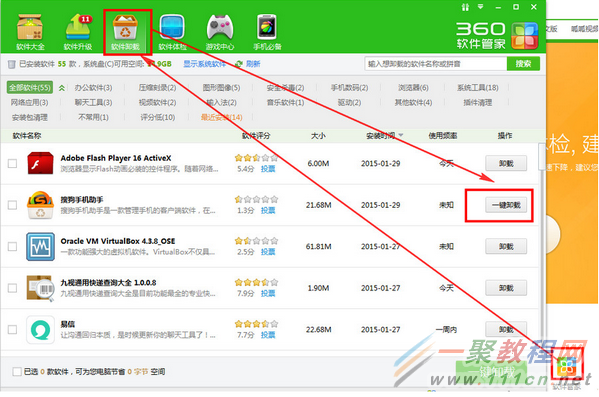Click the green 刷新 refresh arrow icon

coord(239,64)
